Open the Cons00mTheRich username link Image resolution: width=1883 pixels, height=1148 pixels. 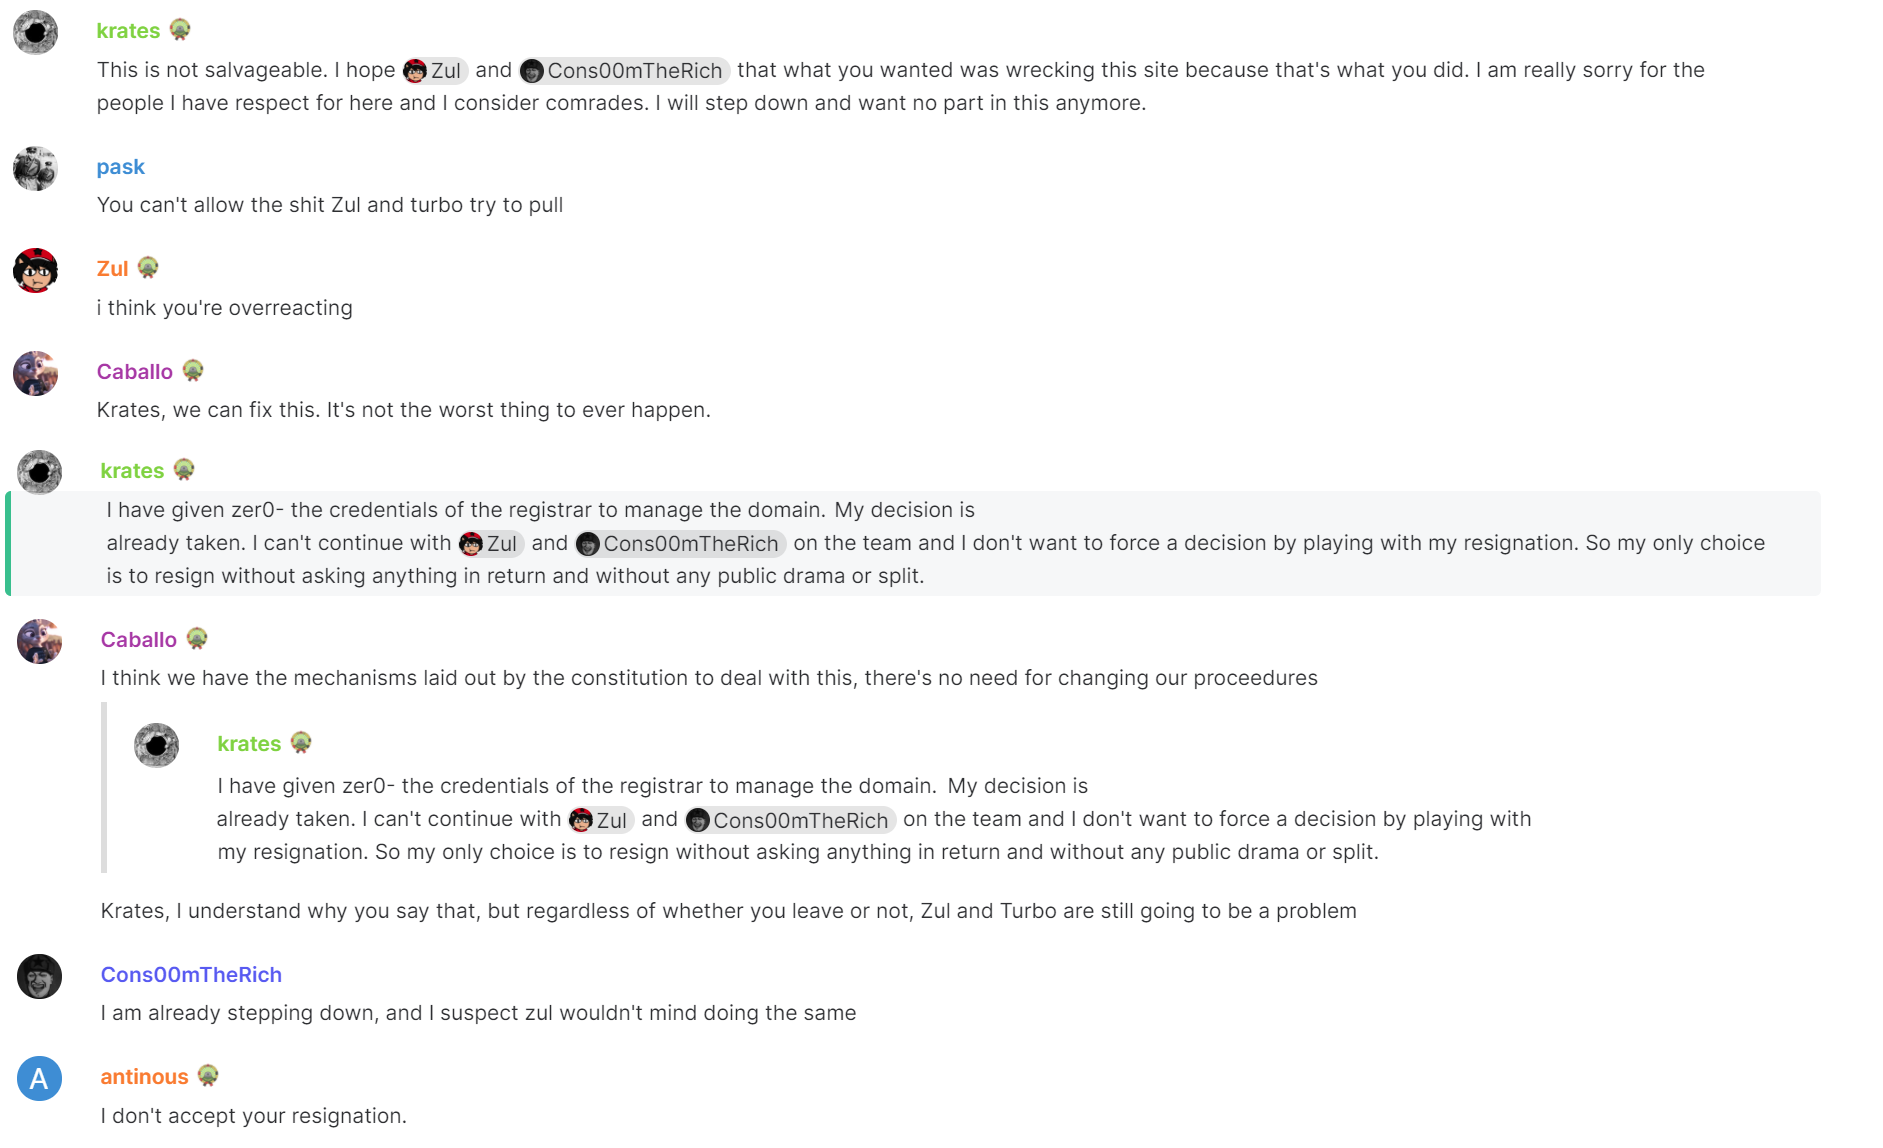[x=191, y=975]
